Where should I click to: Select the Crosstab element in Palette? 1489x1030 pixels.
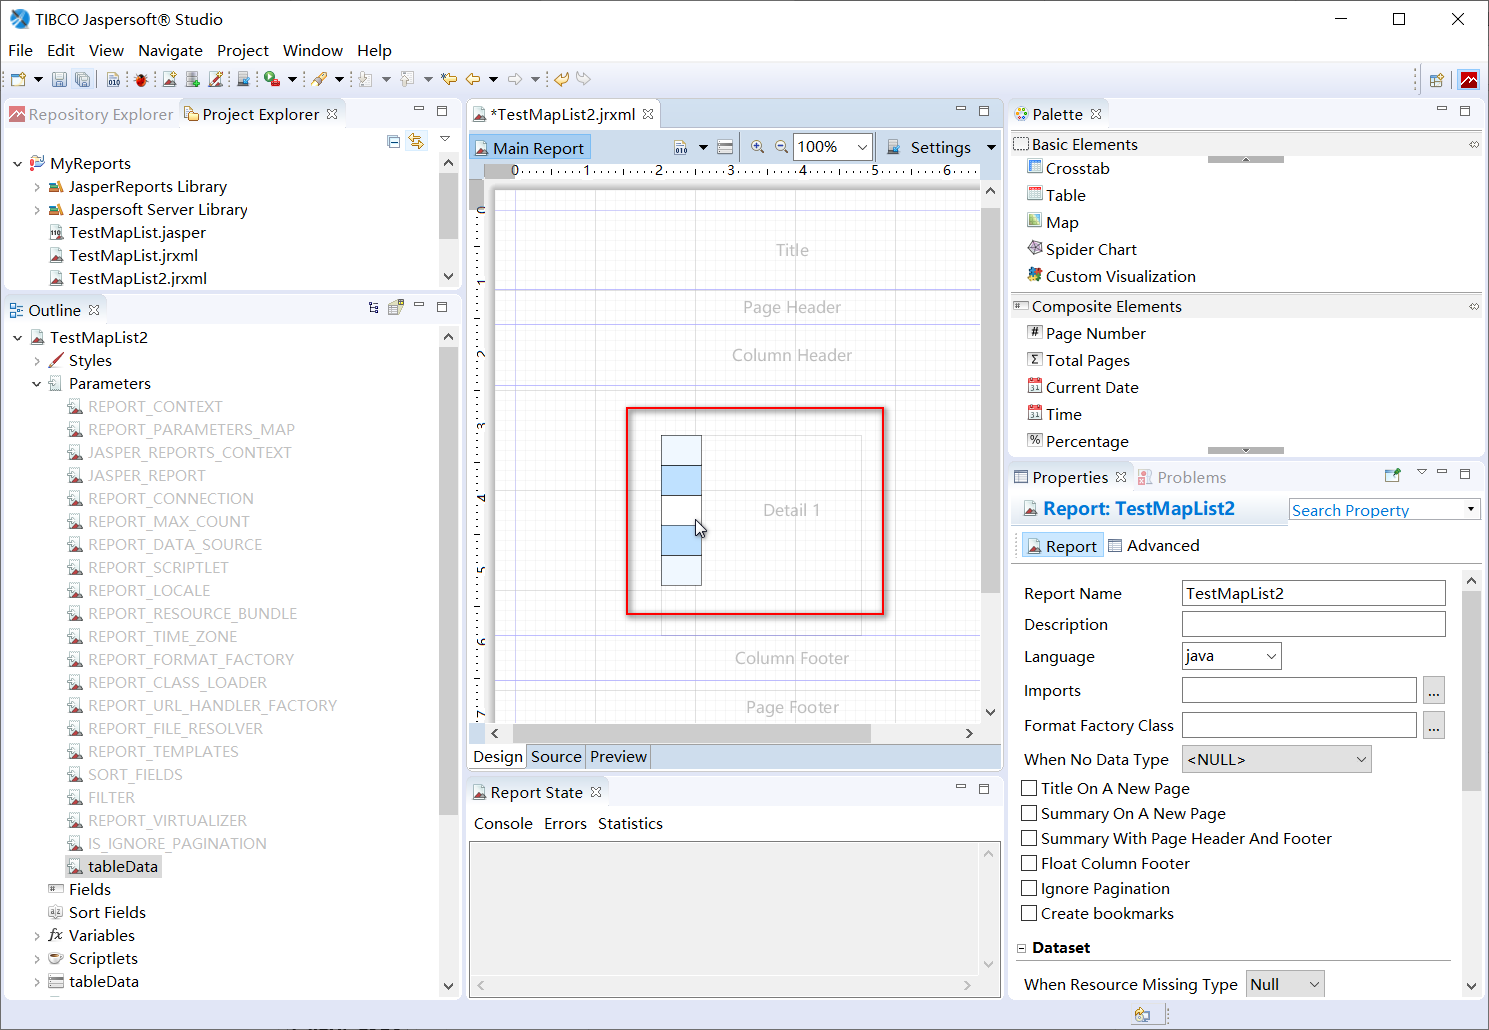pos(1068,168)
